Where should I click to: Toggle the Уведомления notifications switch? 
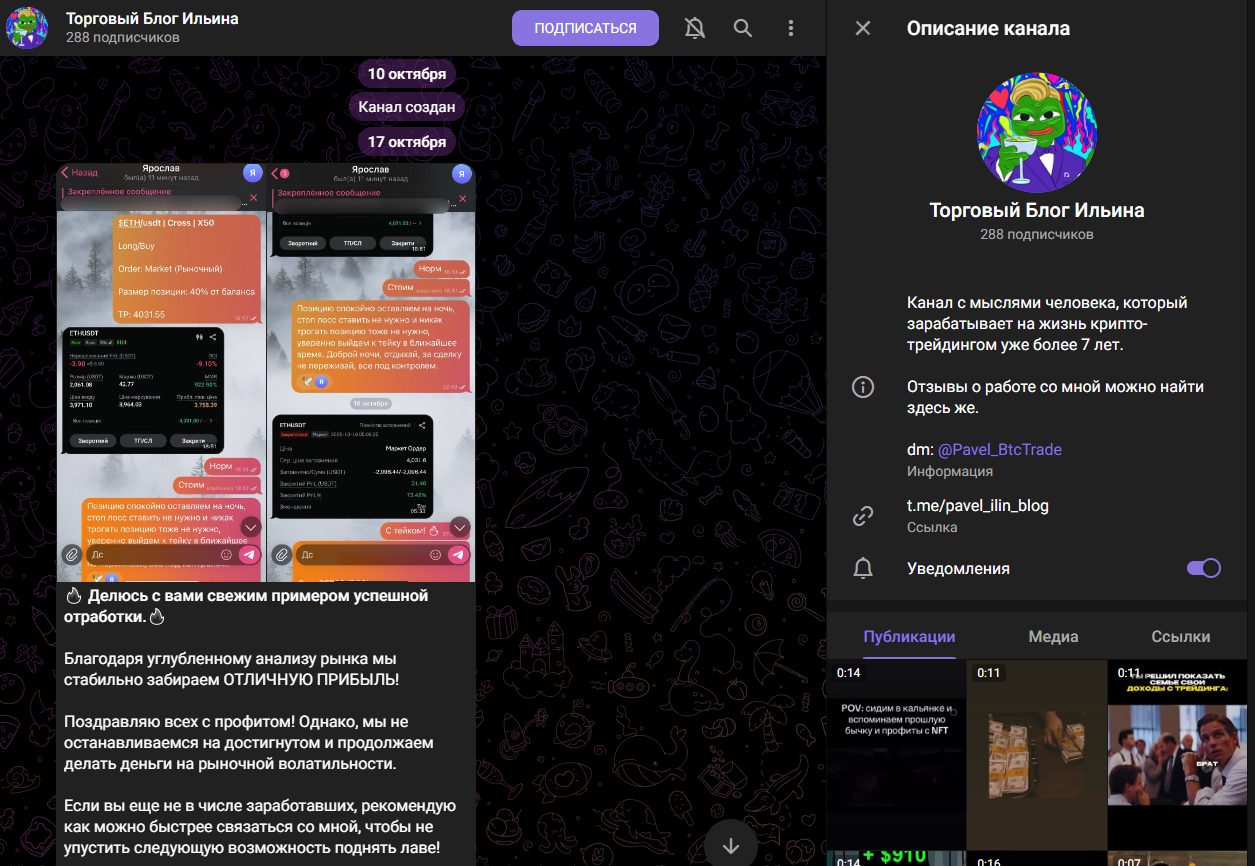1203,568
